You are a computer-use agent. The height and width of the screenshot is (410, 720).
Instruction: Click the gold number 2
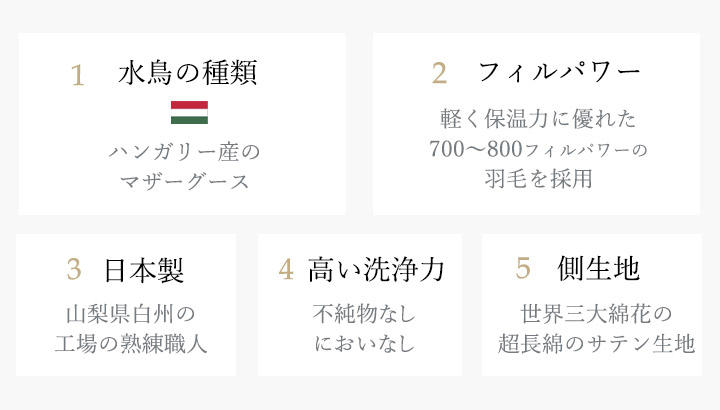439,73
